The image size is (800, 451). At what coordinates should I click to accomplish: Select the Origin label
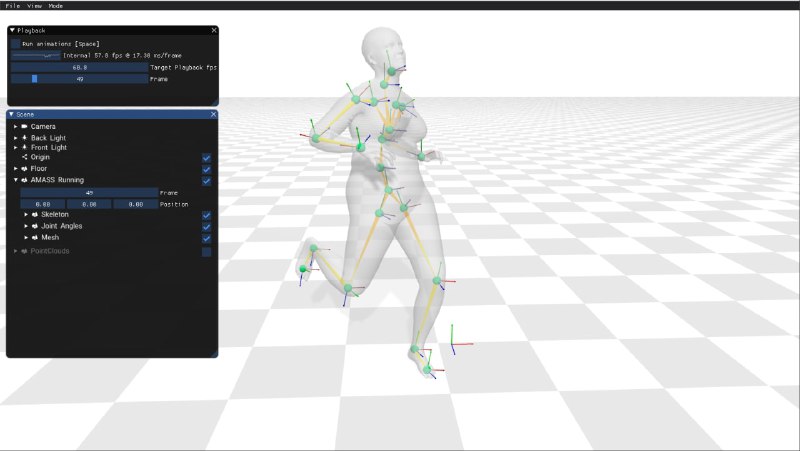click(40, 157)
